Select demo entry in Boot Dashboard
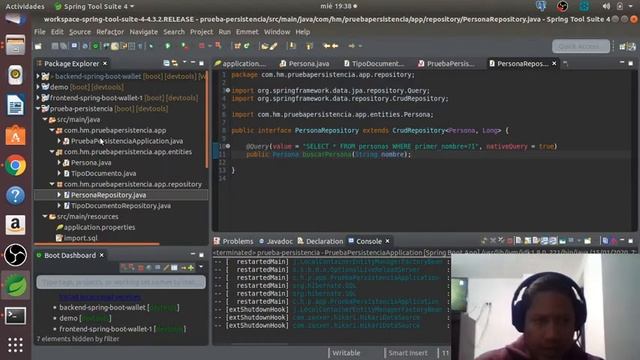Viewport: 640px width, 360px height. [x=68, y=318]
